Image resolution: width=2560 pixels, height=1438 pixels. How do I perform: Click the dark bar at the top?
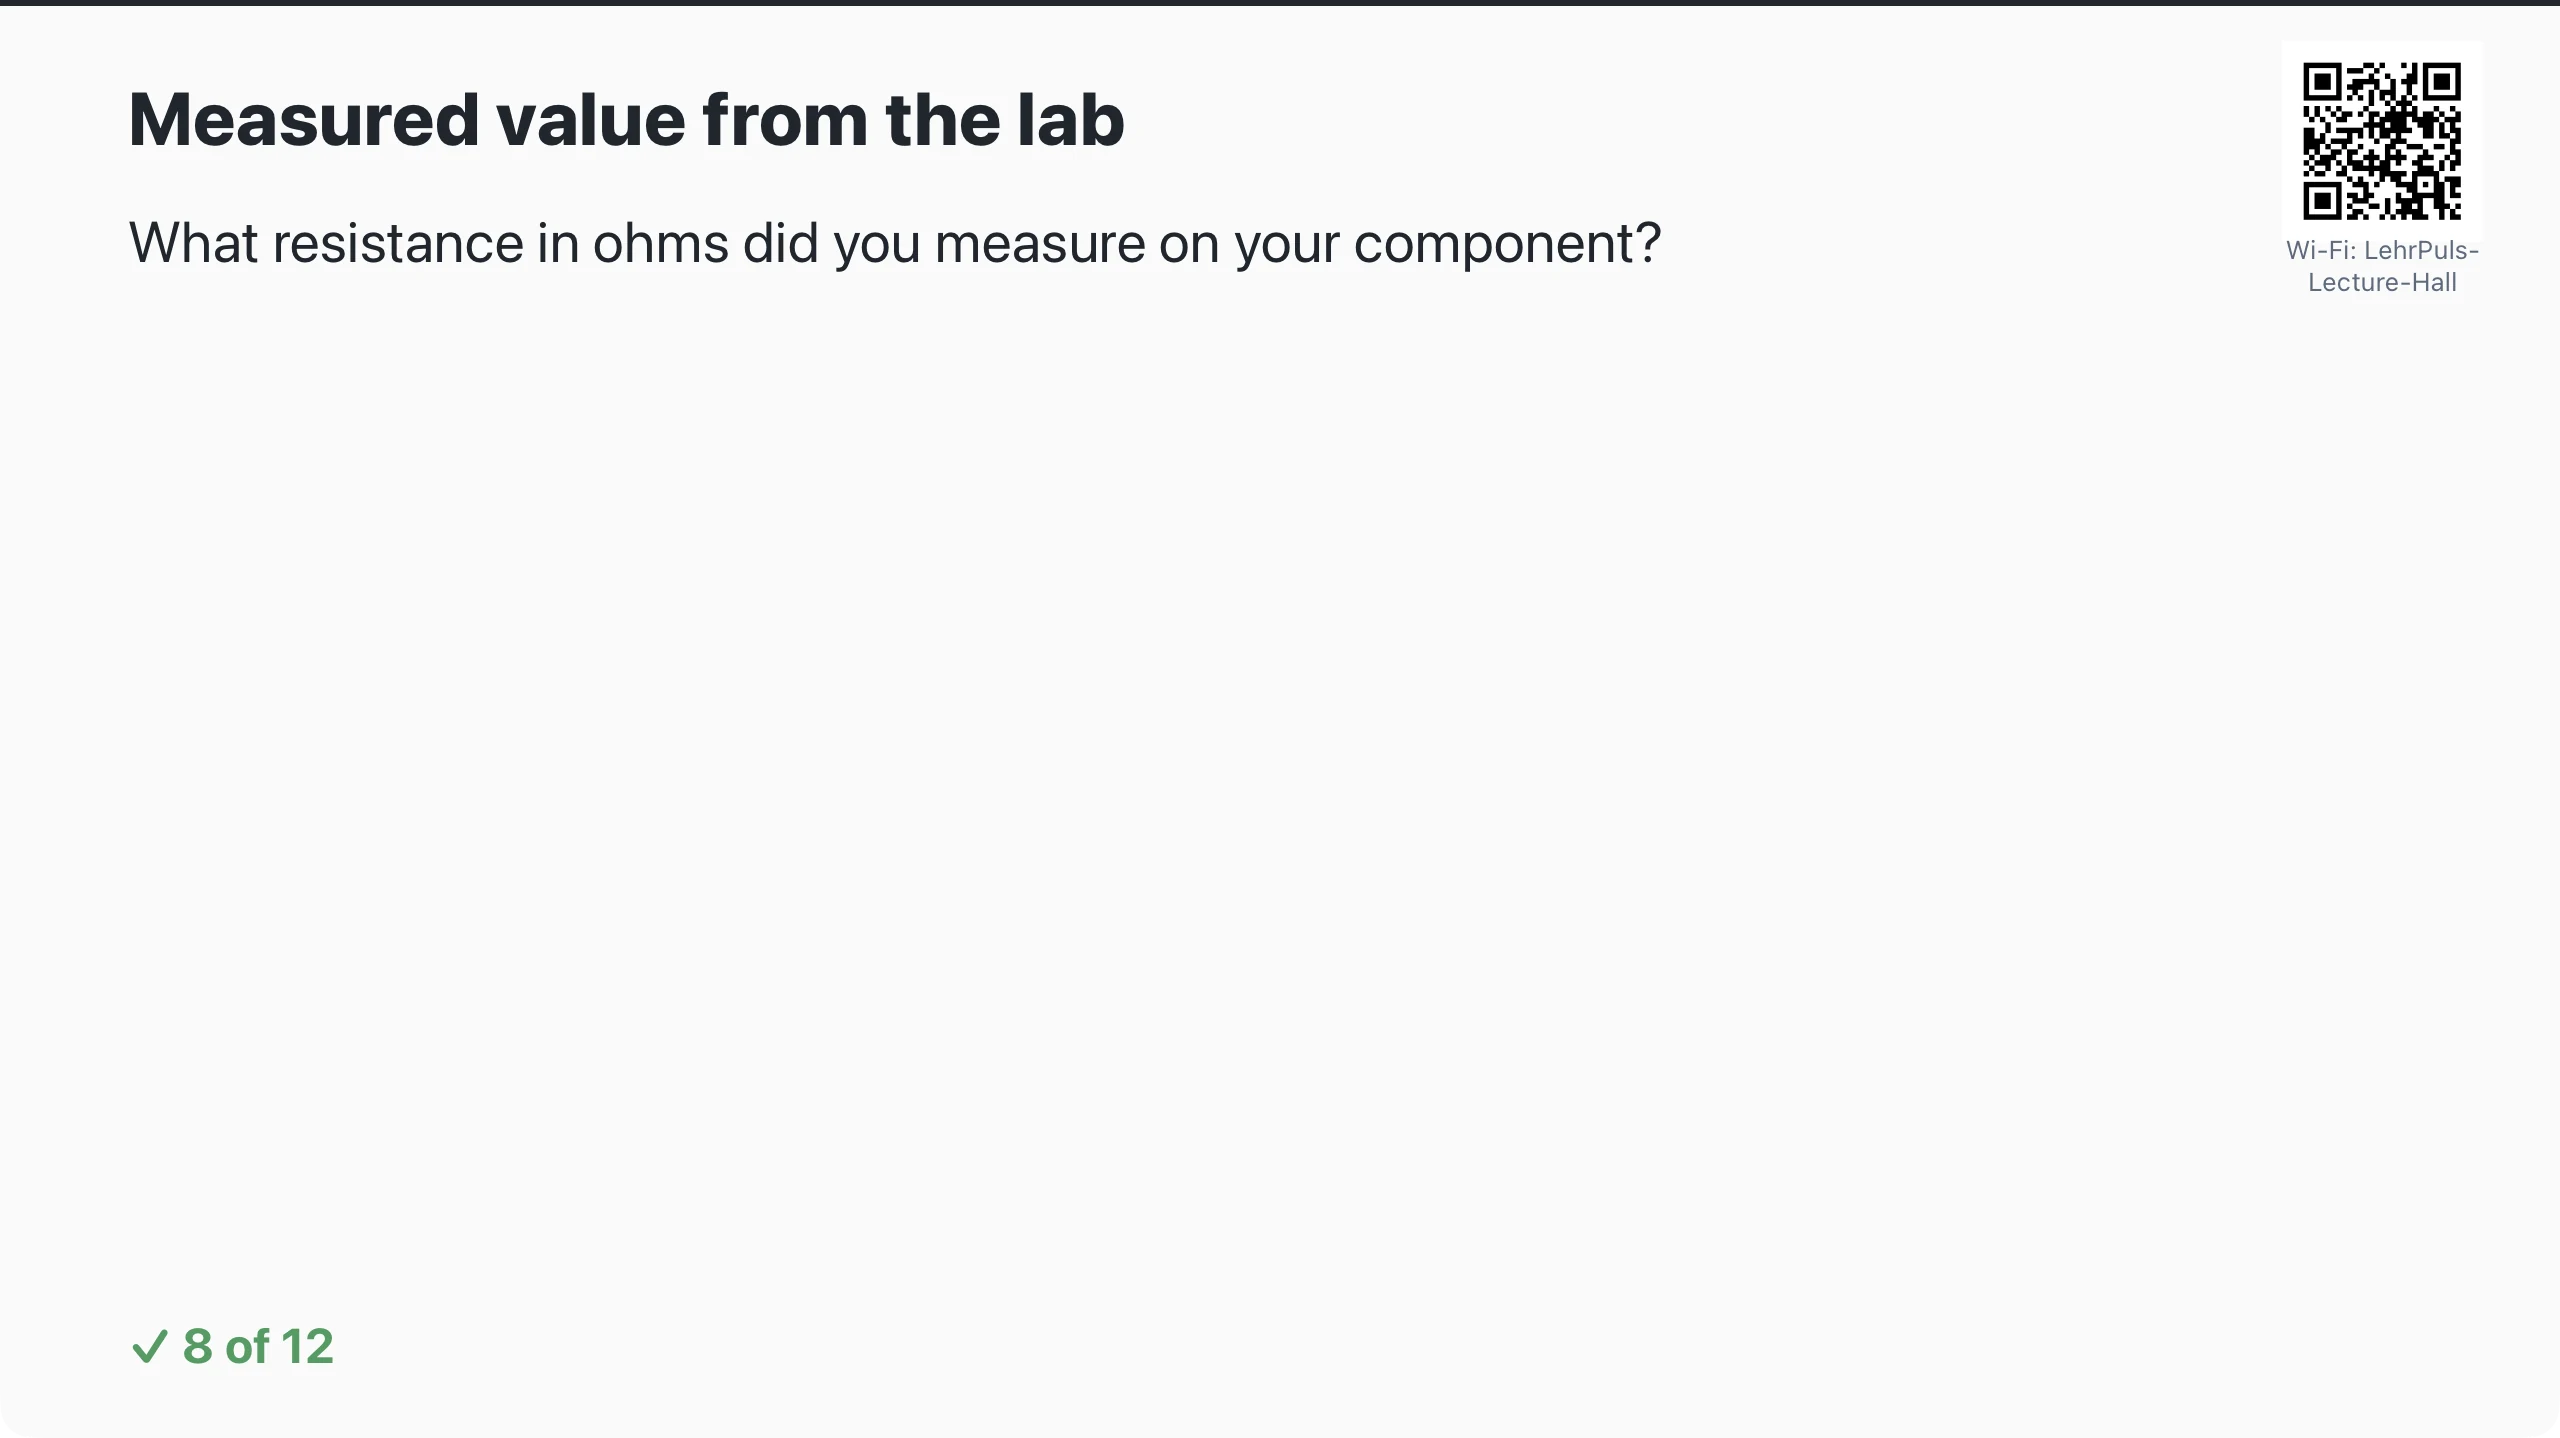click(x=1280, y=3)
